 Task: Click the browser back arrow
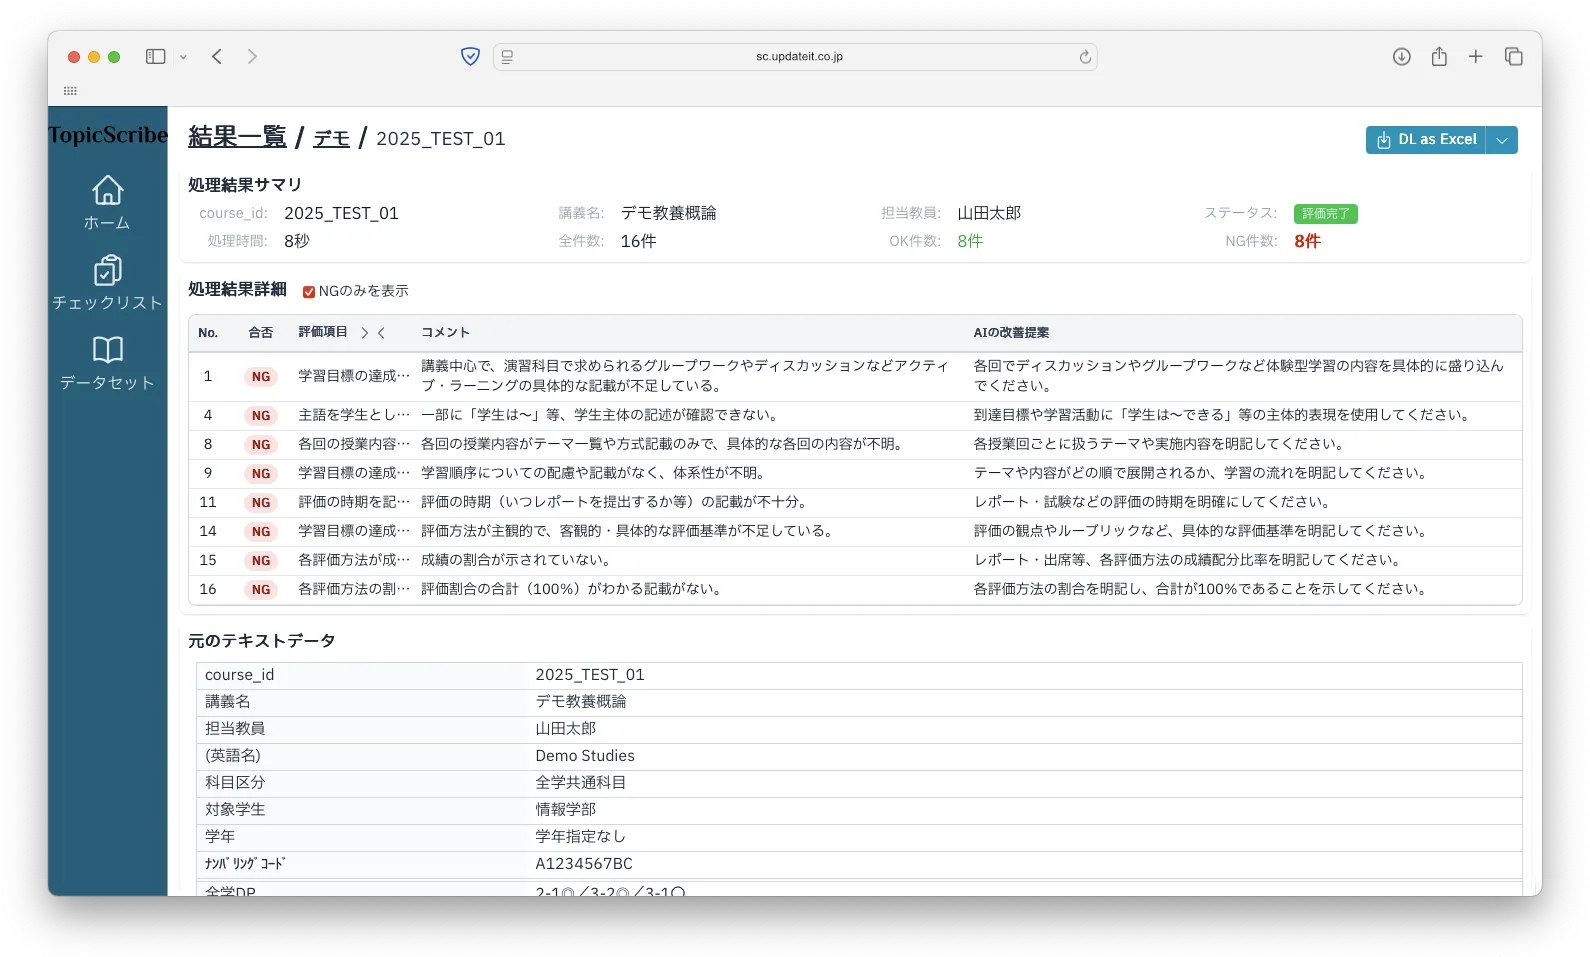[x=217, y=57]
